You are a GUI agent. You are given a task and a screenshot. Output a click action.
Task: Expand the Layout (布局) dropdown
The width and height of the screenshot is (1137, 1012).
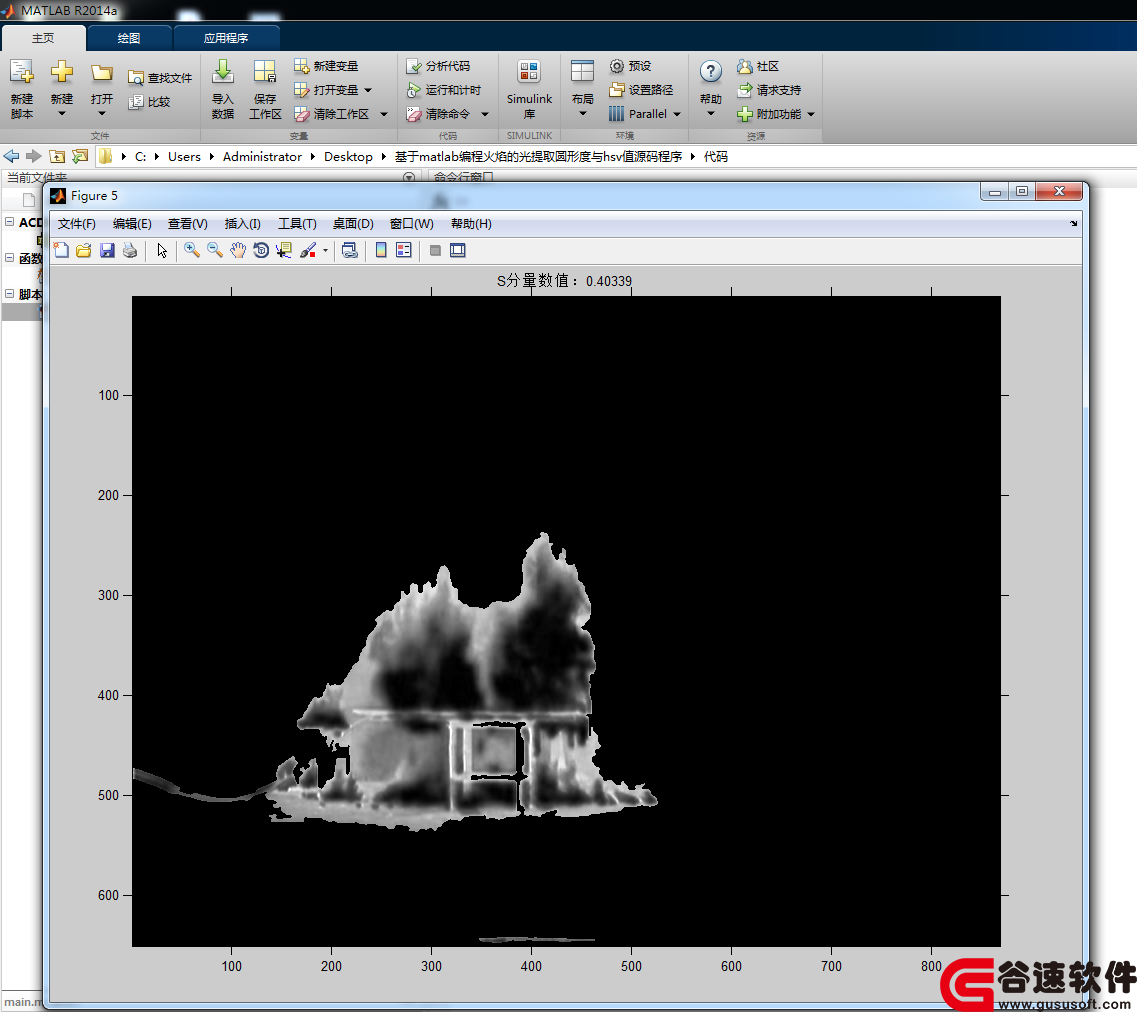pos(582,113)
